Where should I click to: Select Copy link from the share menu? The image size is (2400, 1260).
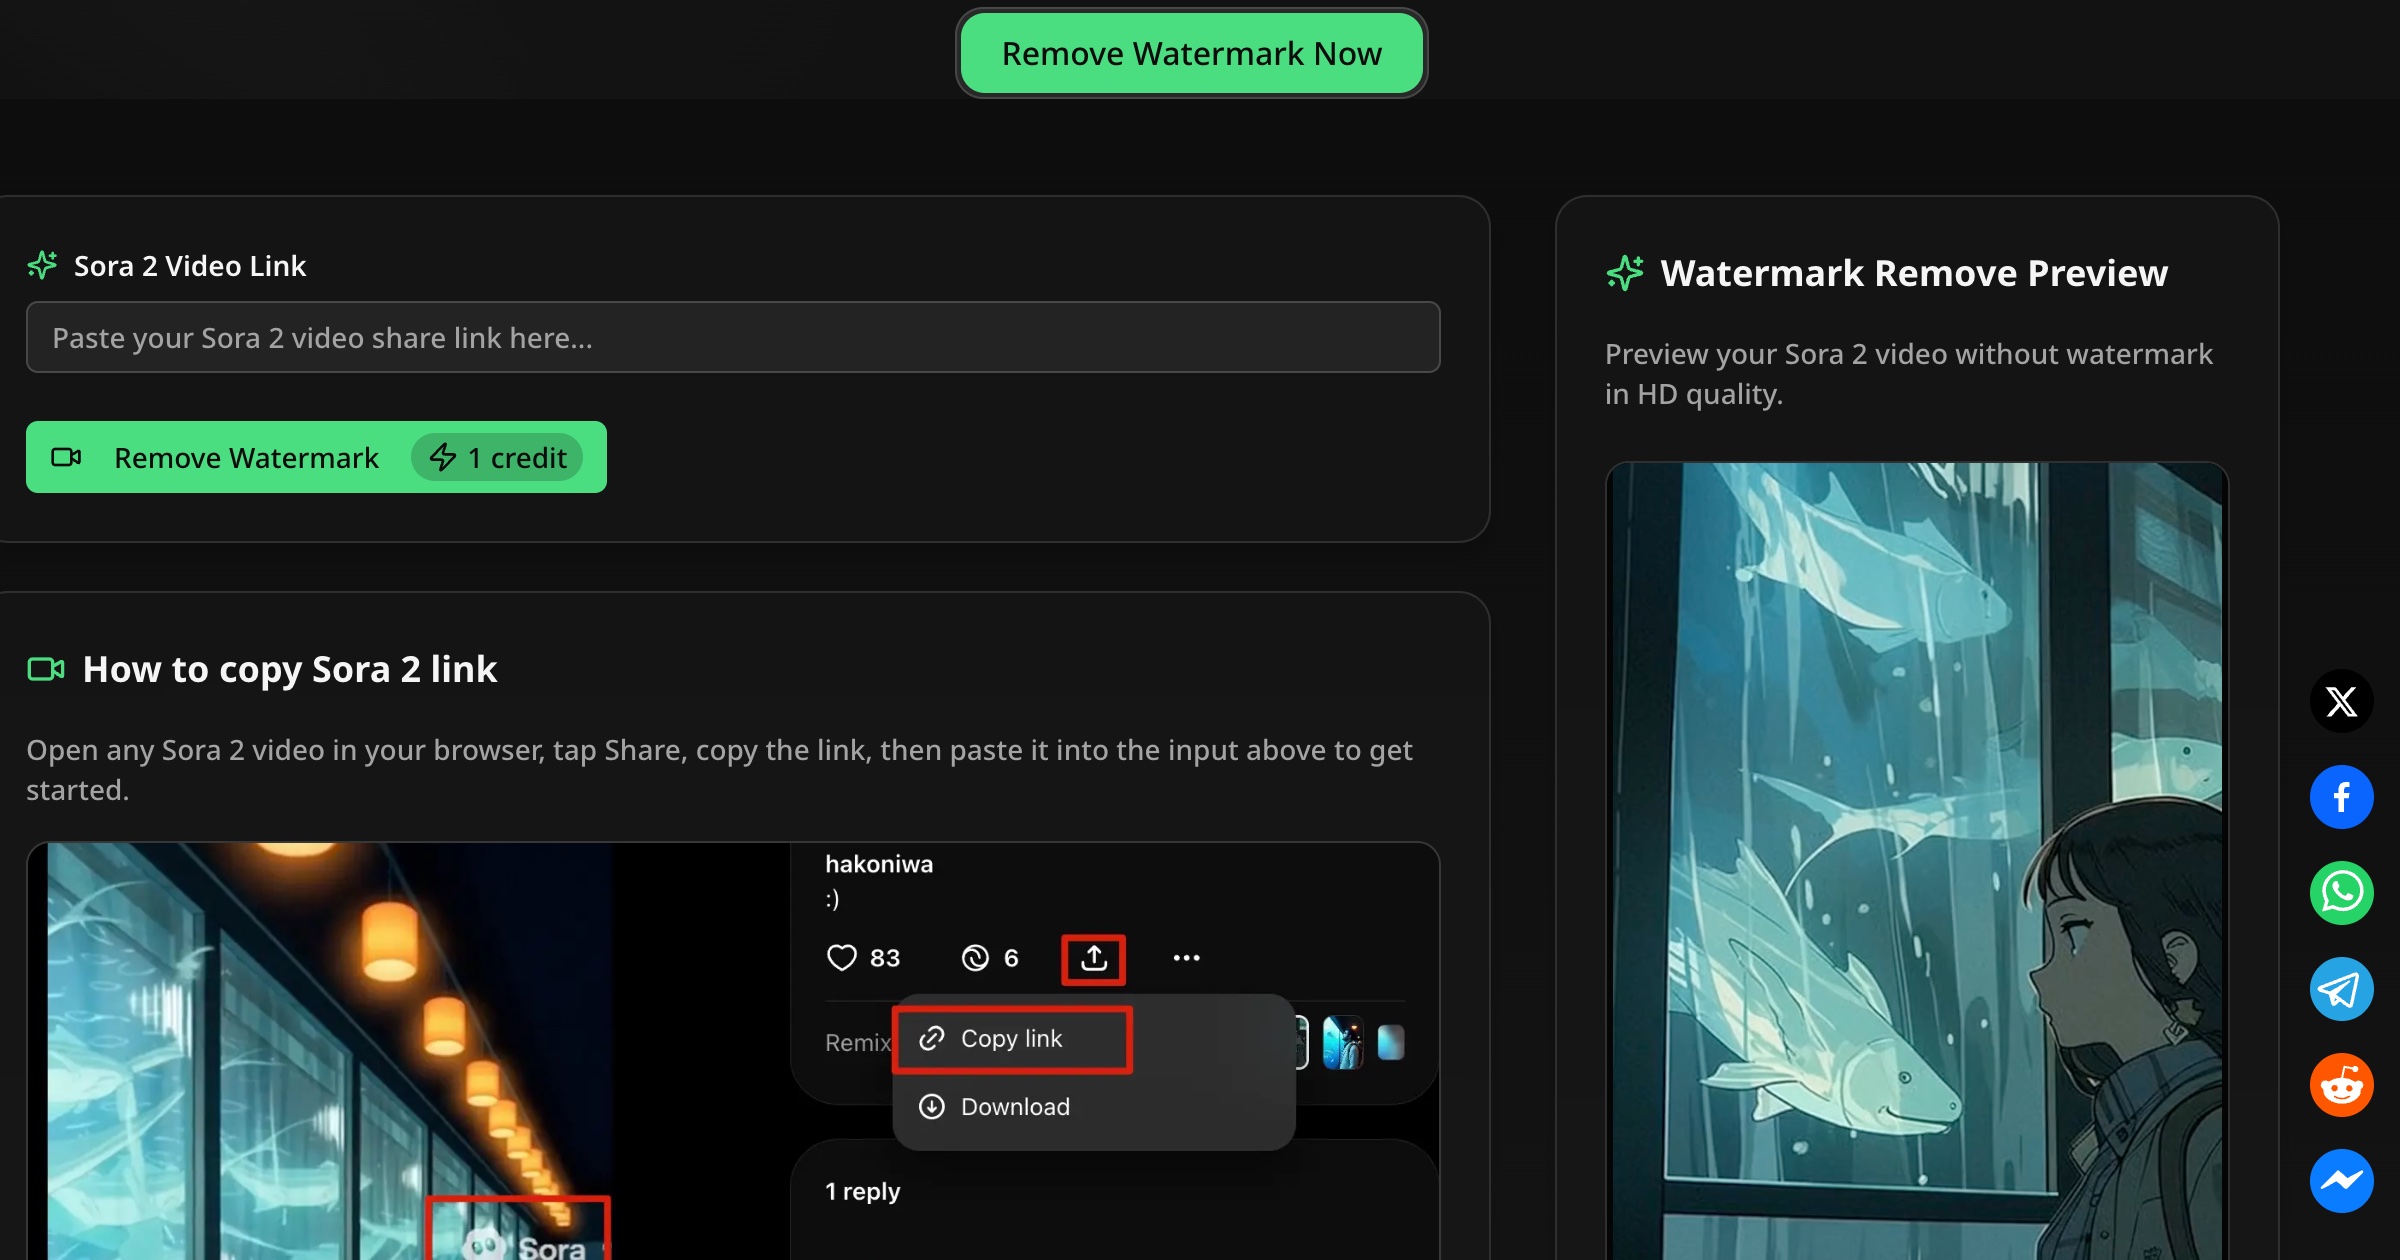point(1012,1038)
